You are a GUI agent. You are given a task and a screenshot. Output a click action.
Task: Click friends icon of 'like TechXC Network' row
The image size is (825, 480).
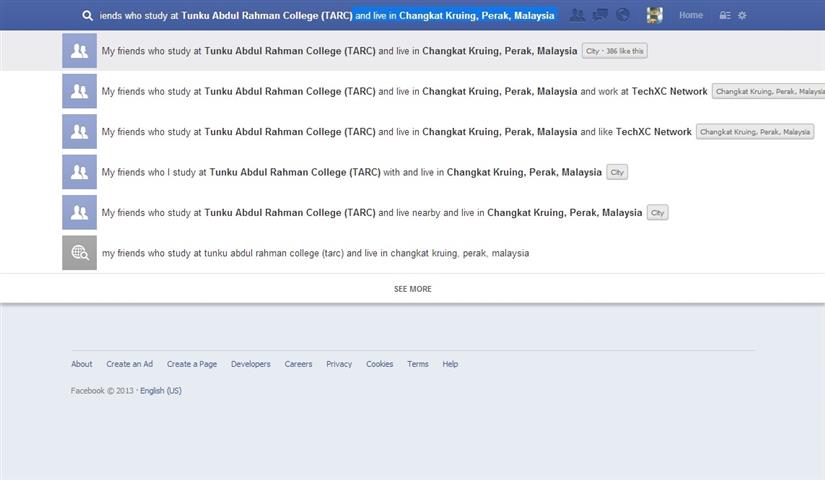coord(79,132)
